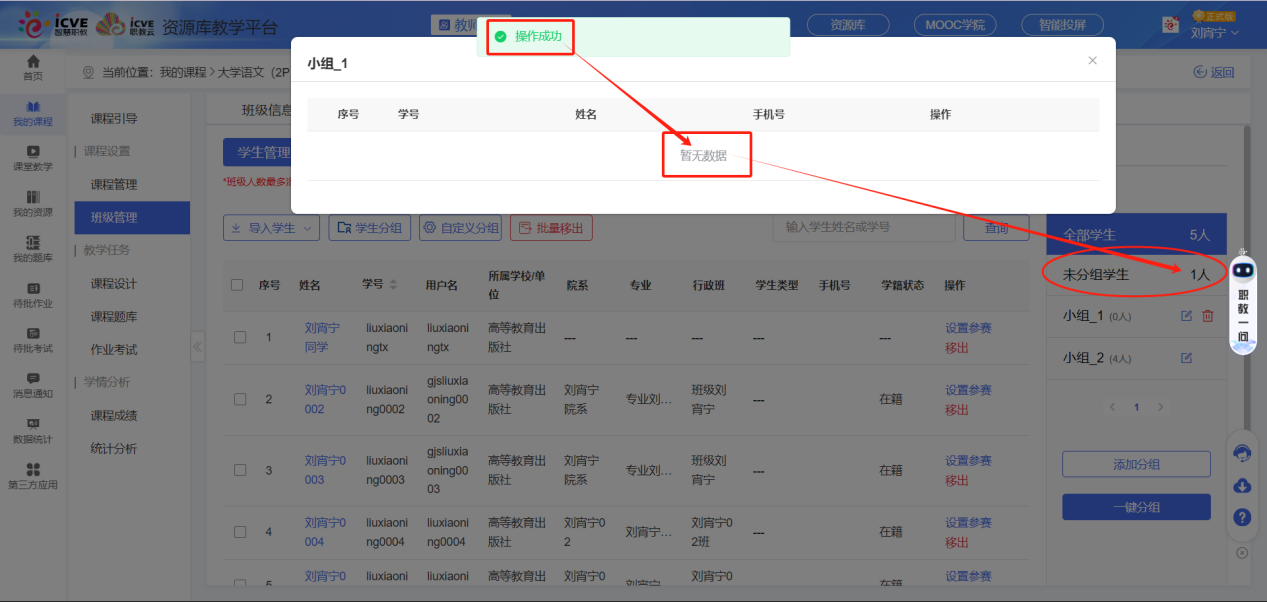Open 课堂教学 in the left sidebar
This screenshot has height=602, width=1267.
[x=33, y=157]
